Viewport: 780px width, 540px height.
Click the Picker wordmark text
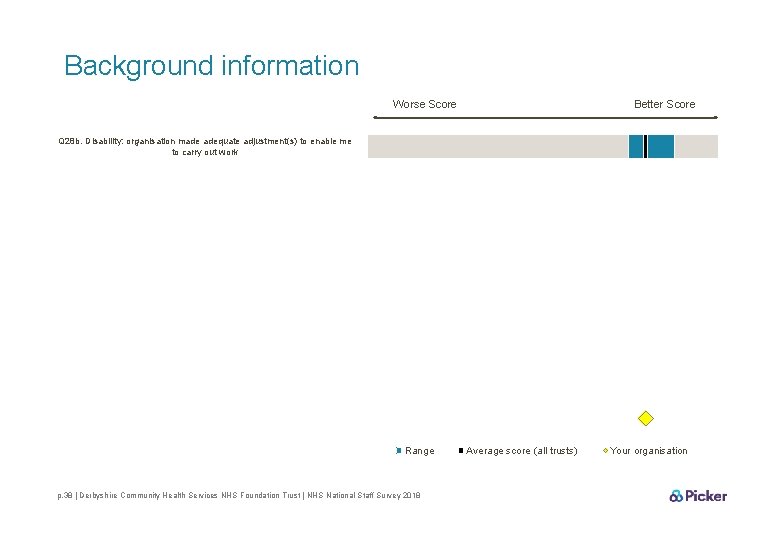[706, 496]
